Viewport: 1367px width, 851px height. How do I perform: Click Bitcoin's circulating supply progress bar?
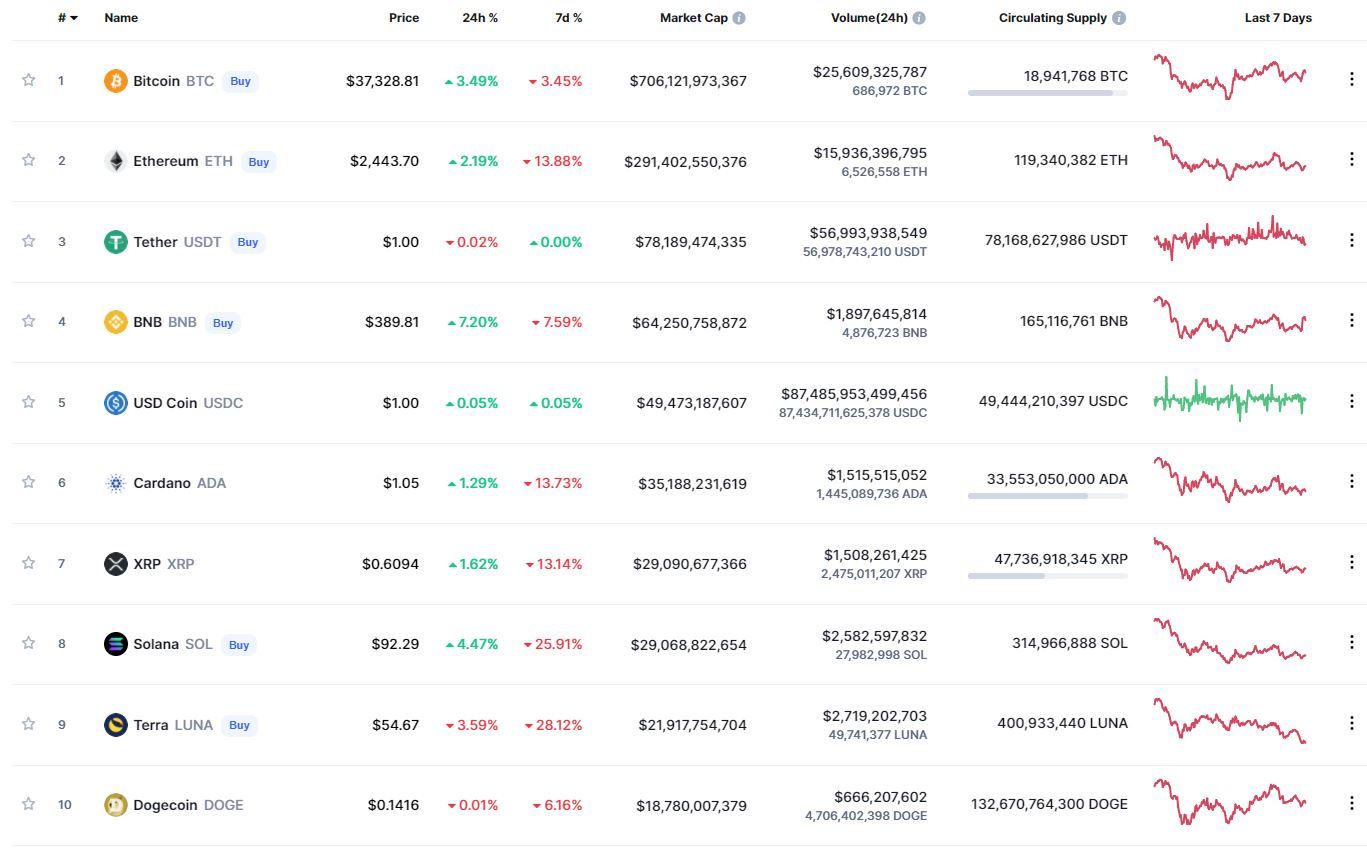tap(1047, 93)
